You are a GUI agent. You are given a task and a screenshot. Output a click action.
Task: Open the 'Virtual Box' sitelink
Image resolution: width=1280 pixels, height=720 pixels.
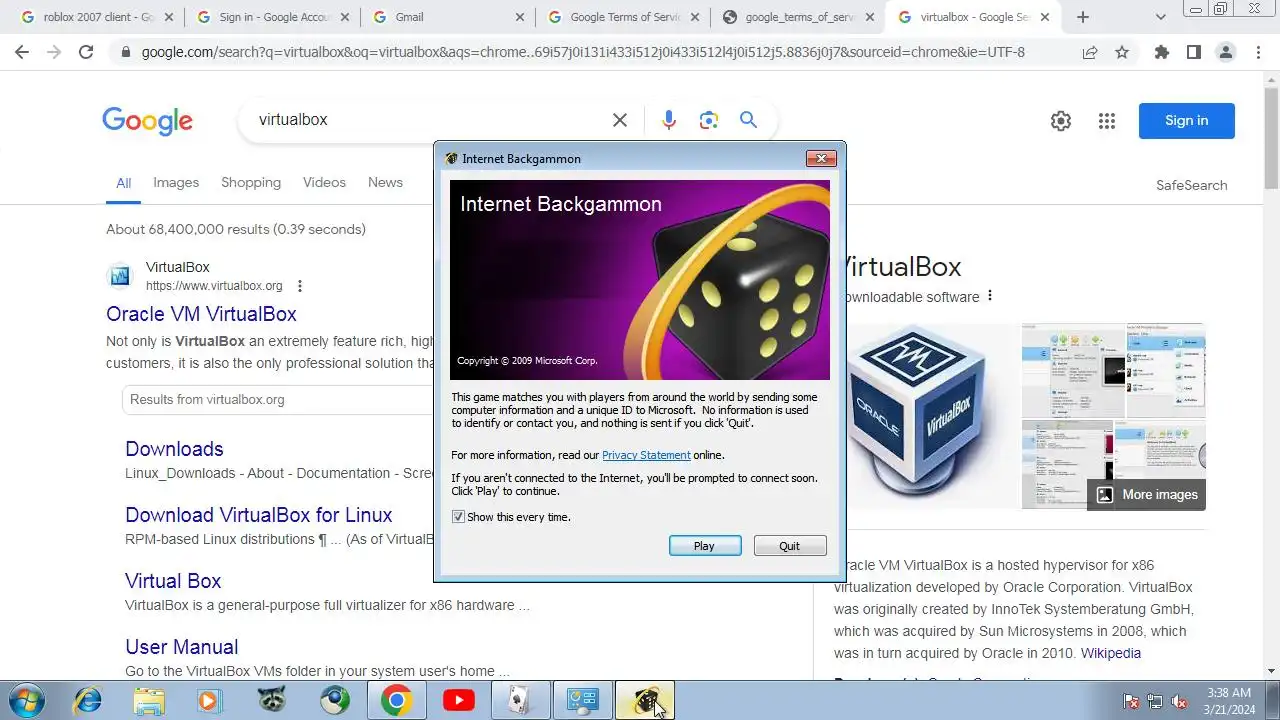(173, 581)
